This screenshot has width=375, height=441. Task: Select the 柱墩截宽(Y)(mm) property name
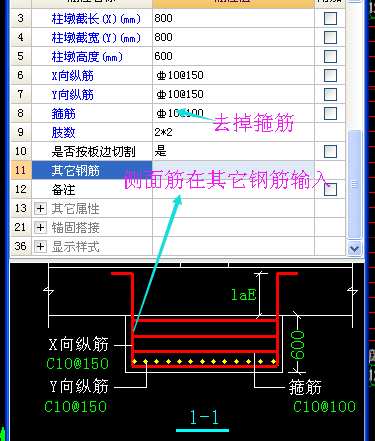(96, 38)
